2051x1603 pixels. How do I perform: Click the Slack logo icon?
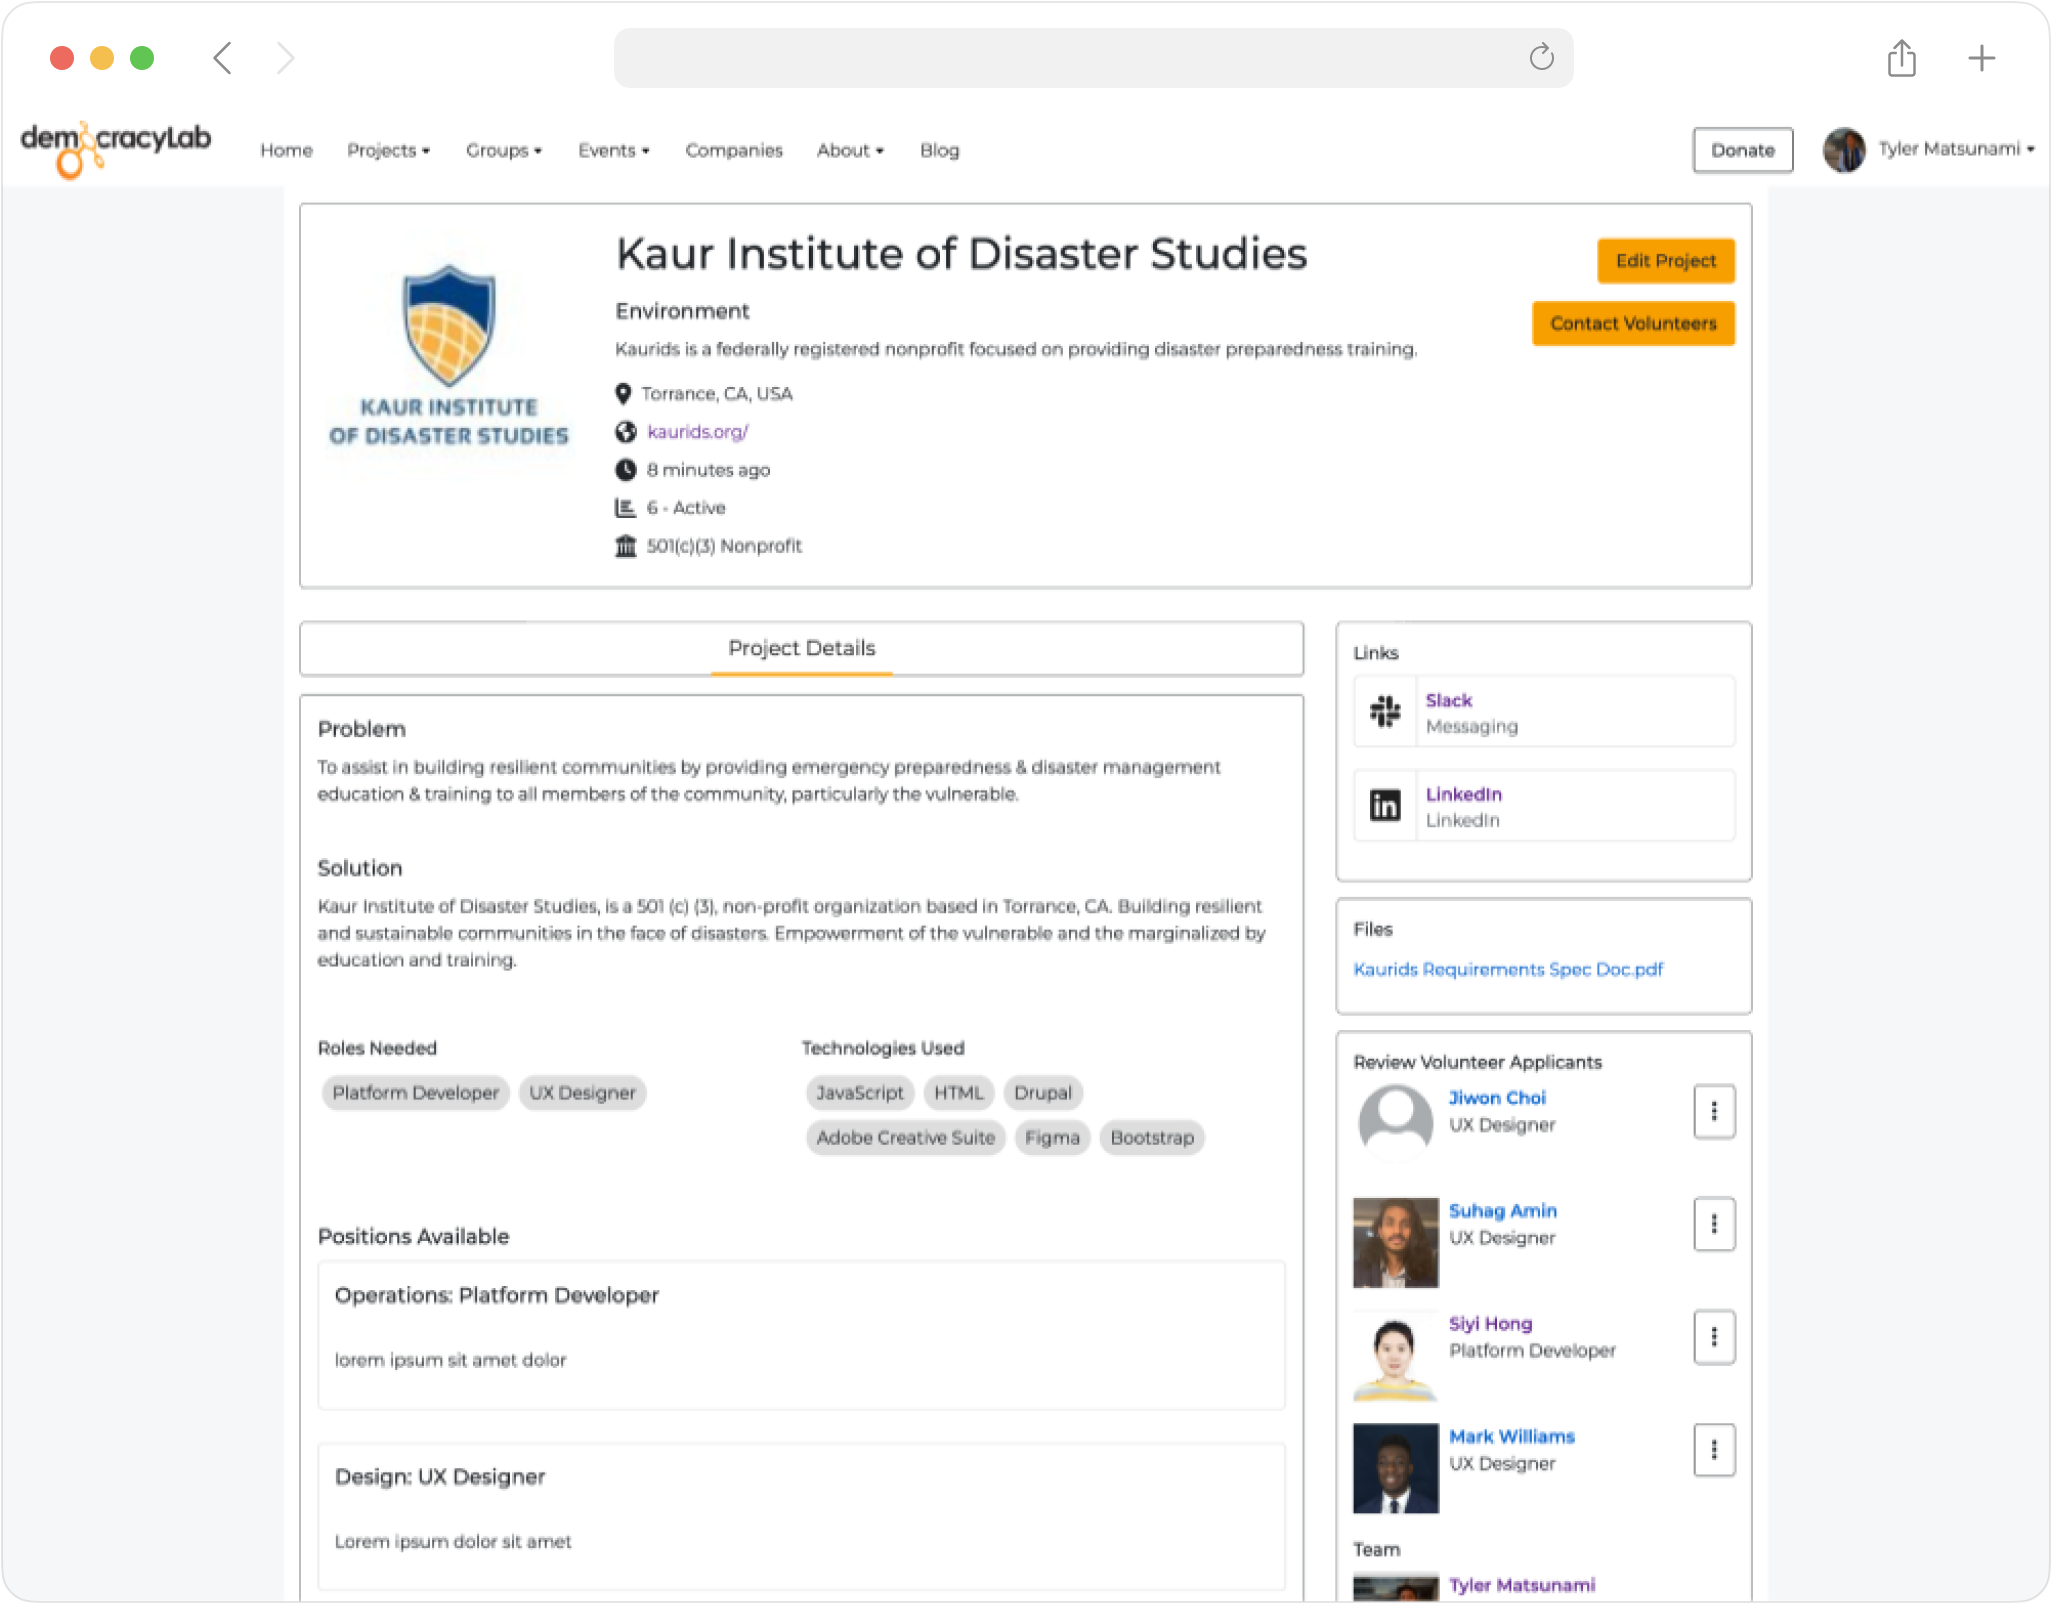coord(1385,712)
